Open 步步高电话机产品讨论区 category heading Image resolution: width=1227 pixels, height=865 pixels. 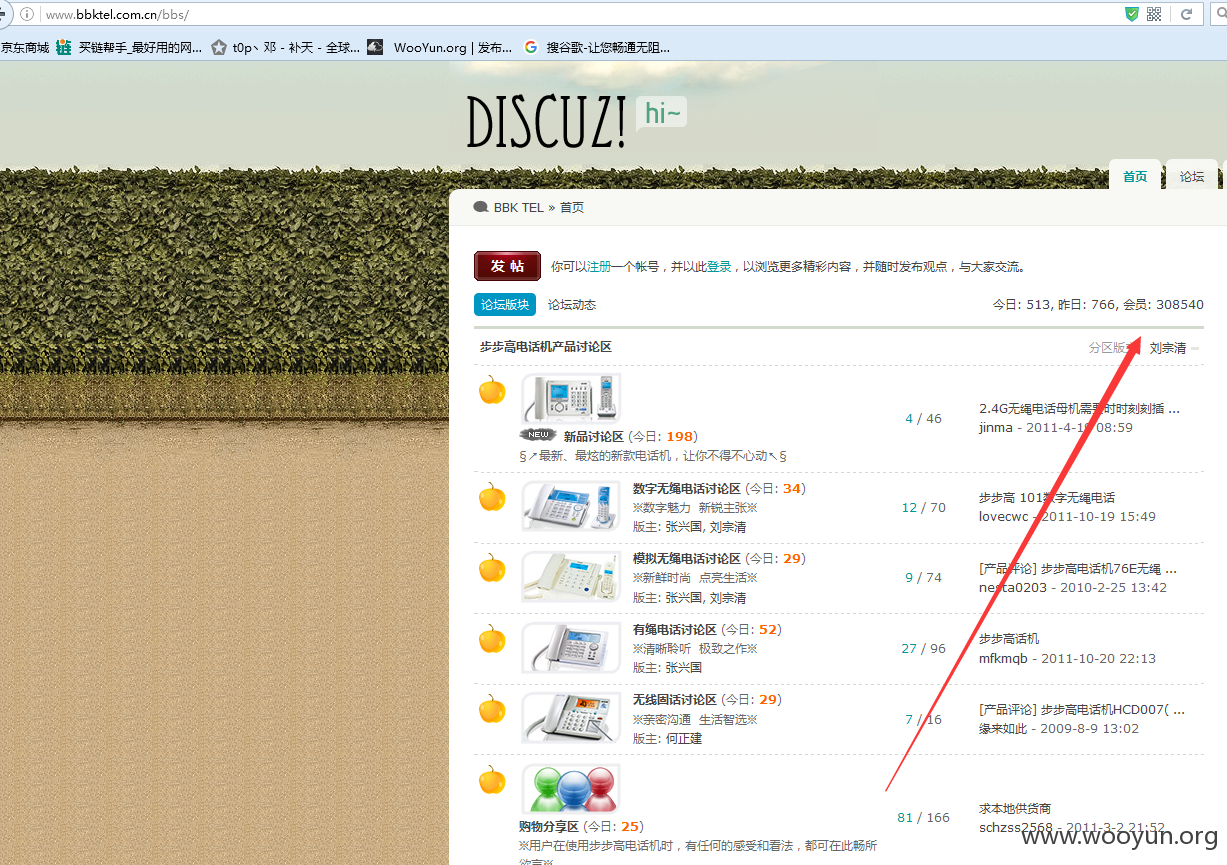tap(546, 347)
